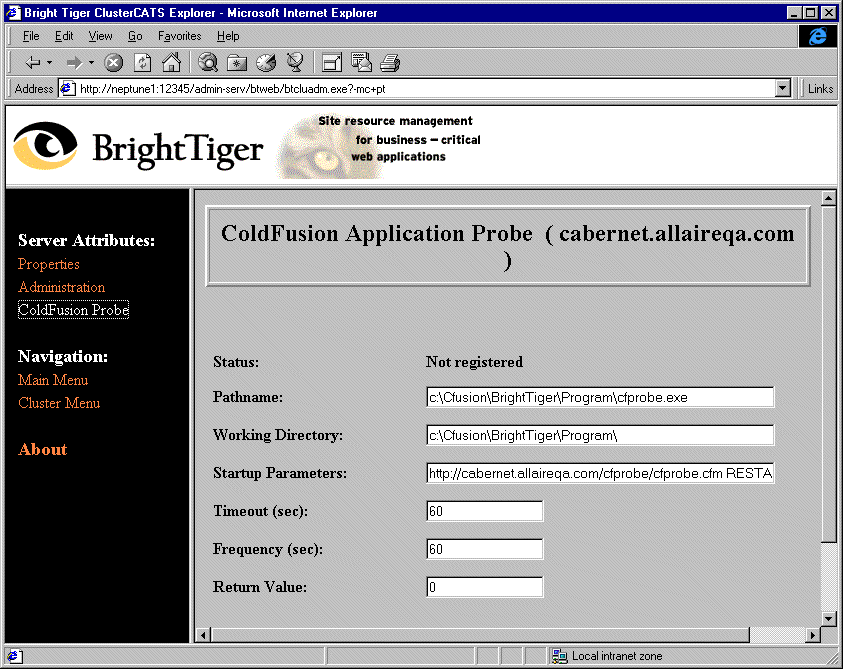Expand the Forward button history dropdown

[91, 63]
